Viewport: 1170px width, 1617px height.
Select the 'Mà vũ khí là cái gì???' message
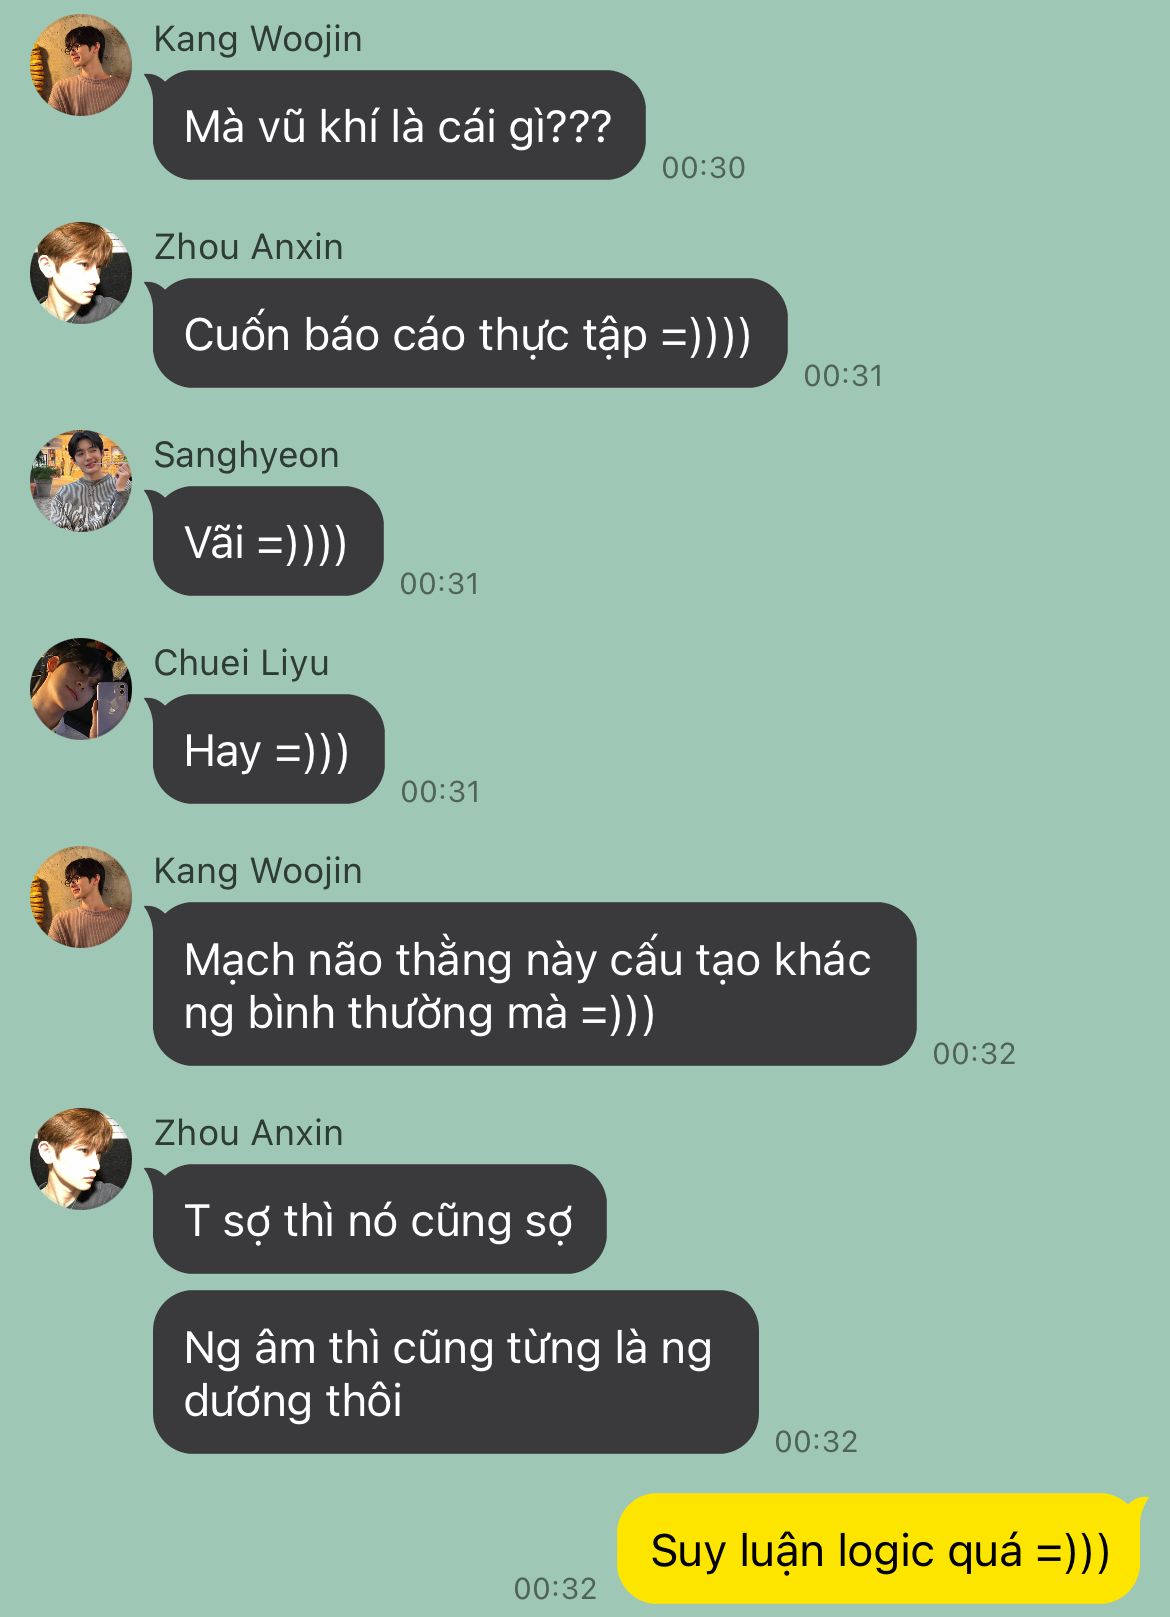397,125
